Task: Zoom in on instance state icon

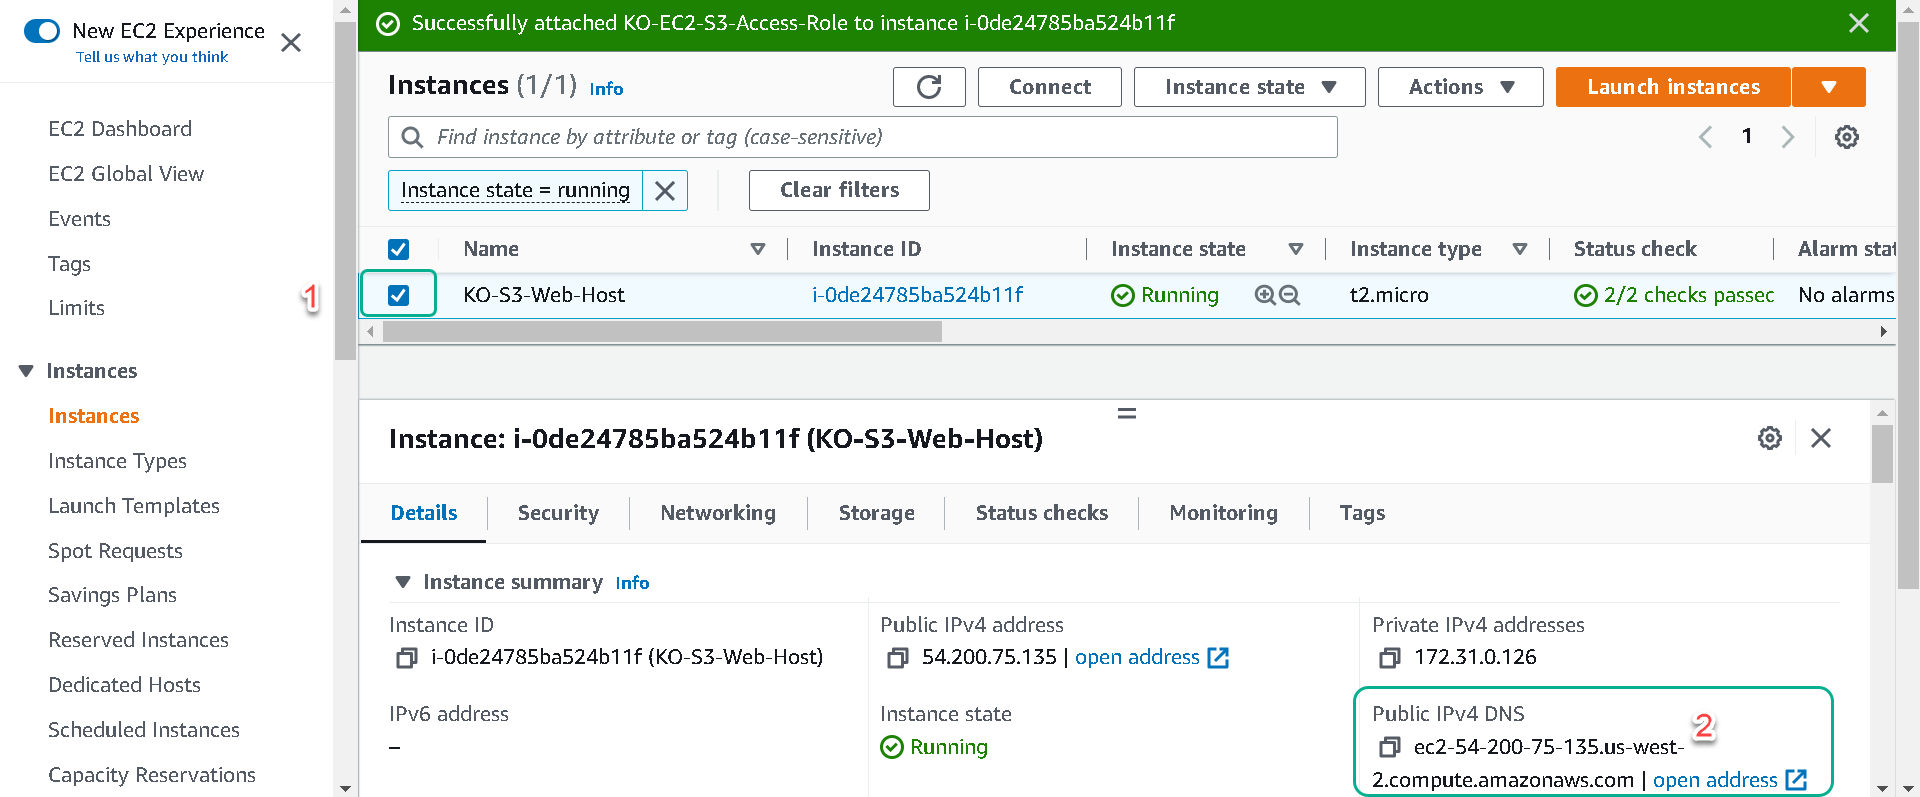Action: point(1265,295)
